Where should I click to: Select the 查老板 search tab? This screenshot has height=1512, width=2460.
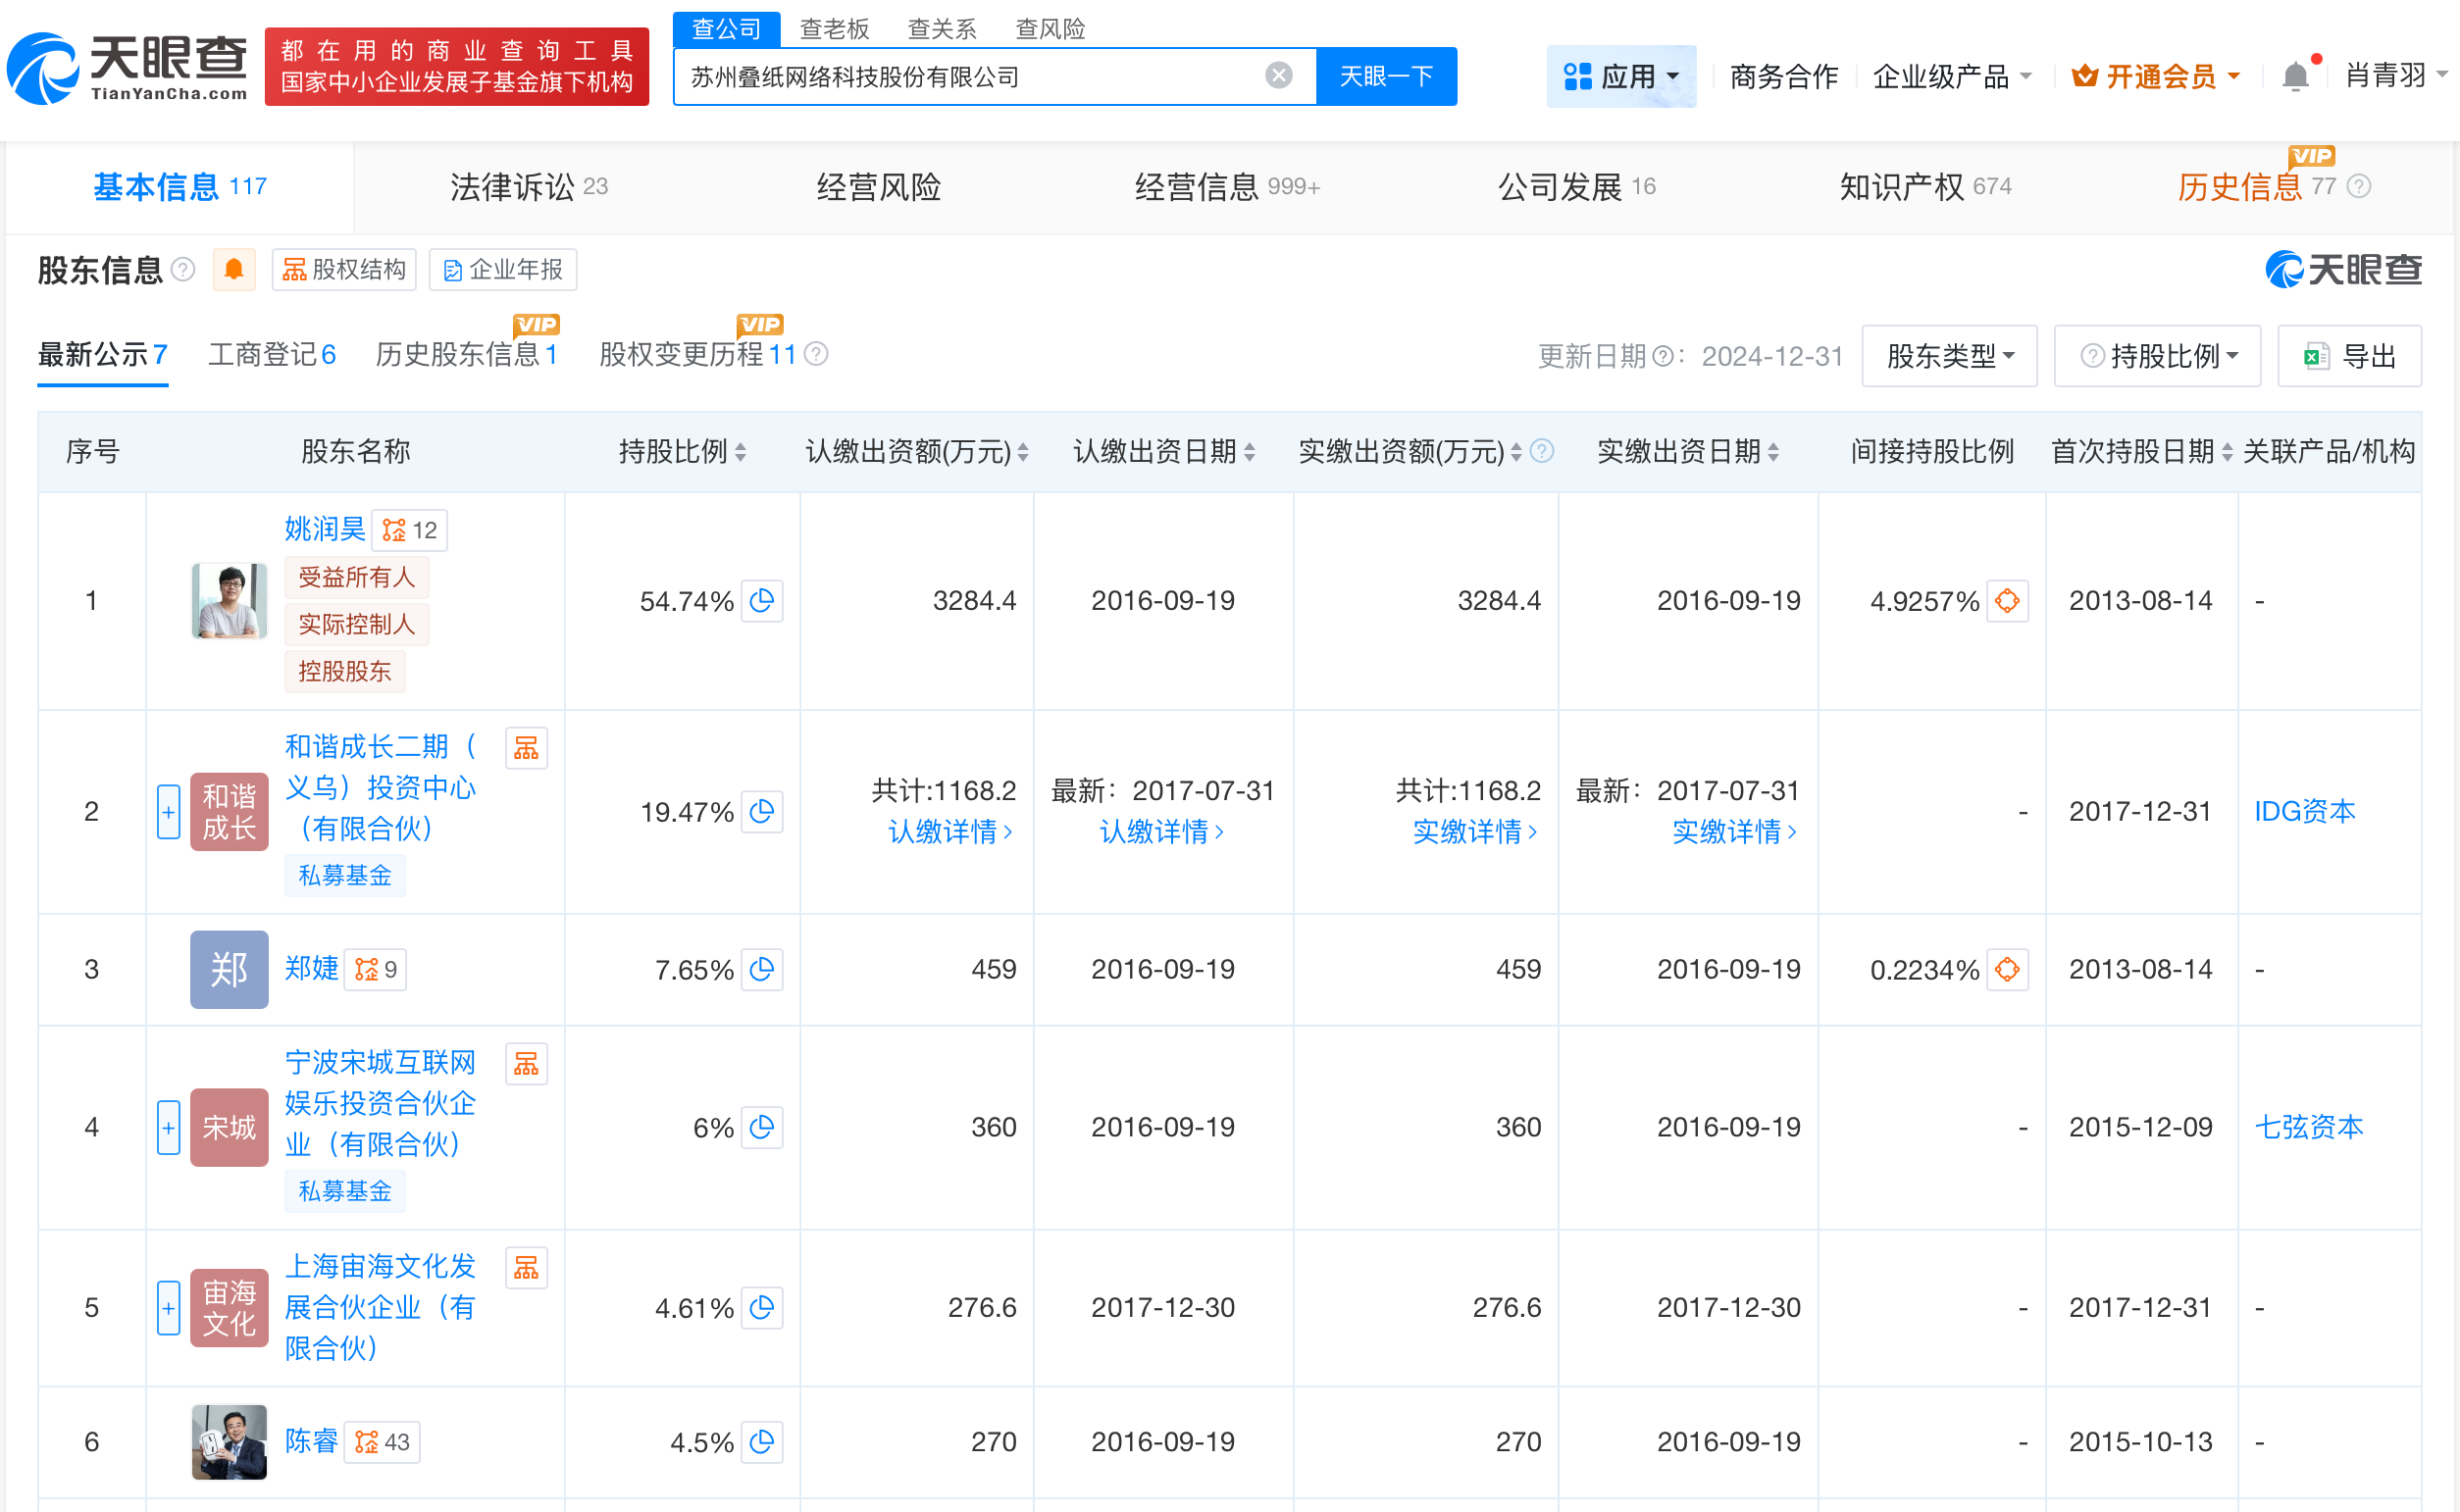pos(835,29)
